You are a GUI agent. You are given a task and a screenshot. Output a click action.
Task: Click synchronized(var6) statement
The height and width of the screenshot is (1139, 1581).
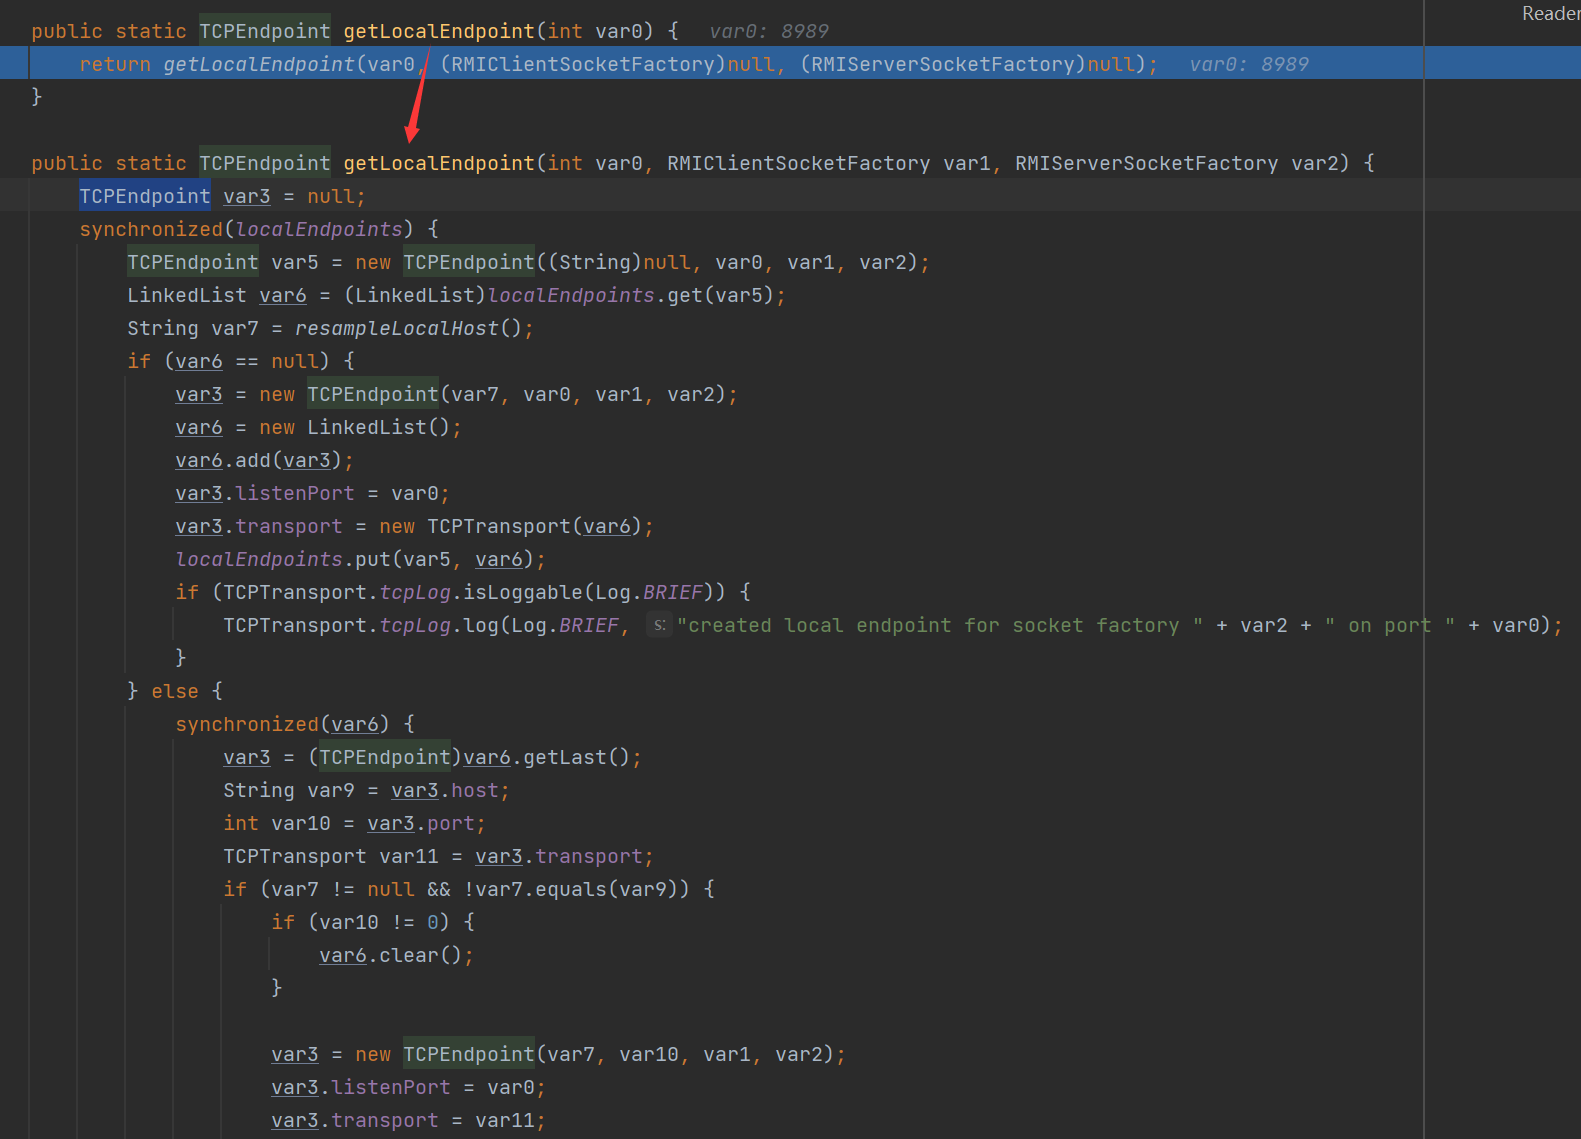click(x=283, y=724)
